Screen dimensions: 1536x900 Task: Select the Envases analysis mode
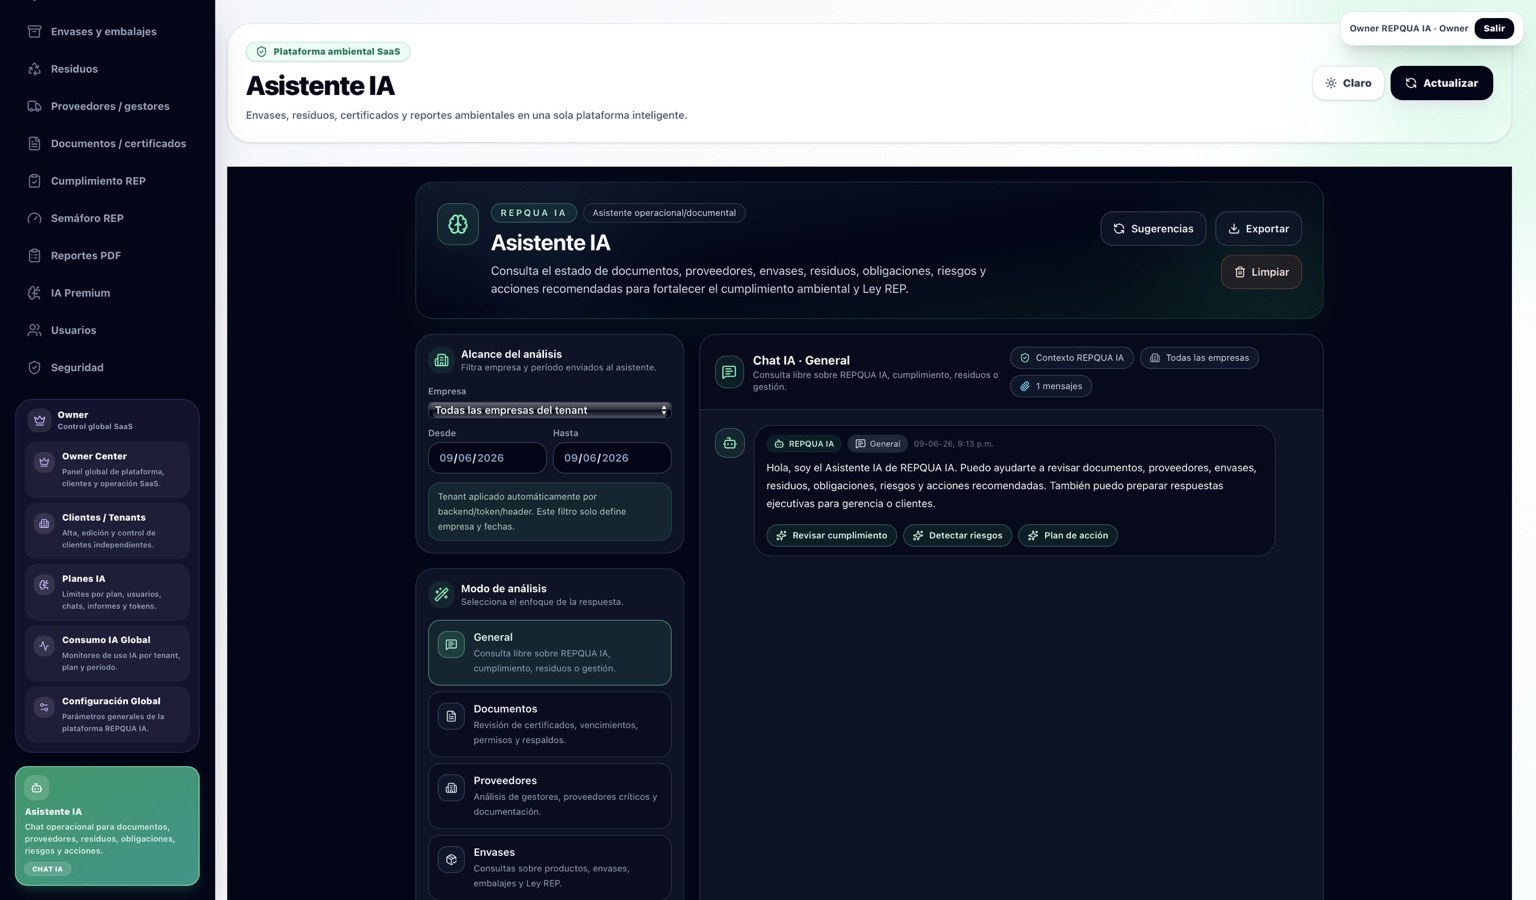pos(550,868)
